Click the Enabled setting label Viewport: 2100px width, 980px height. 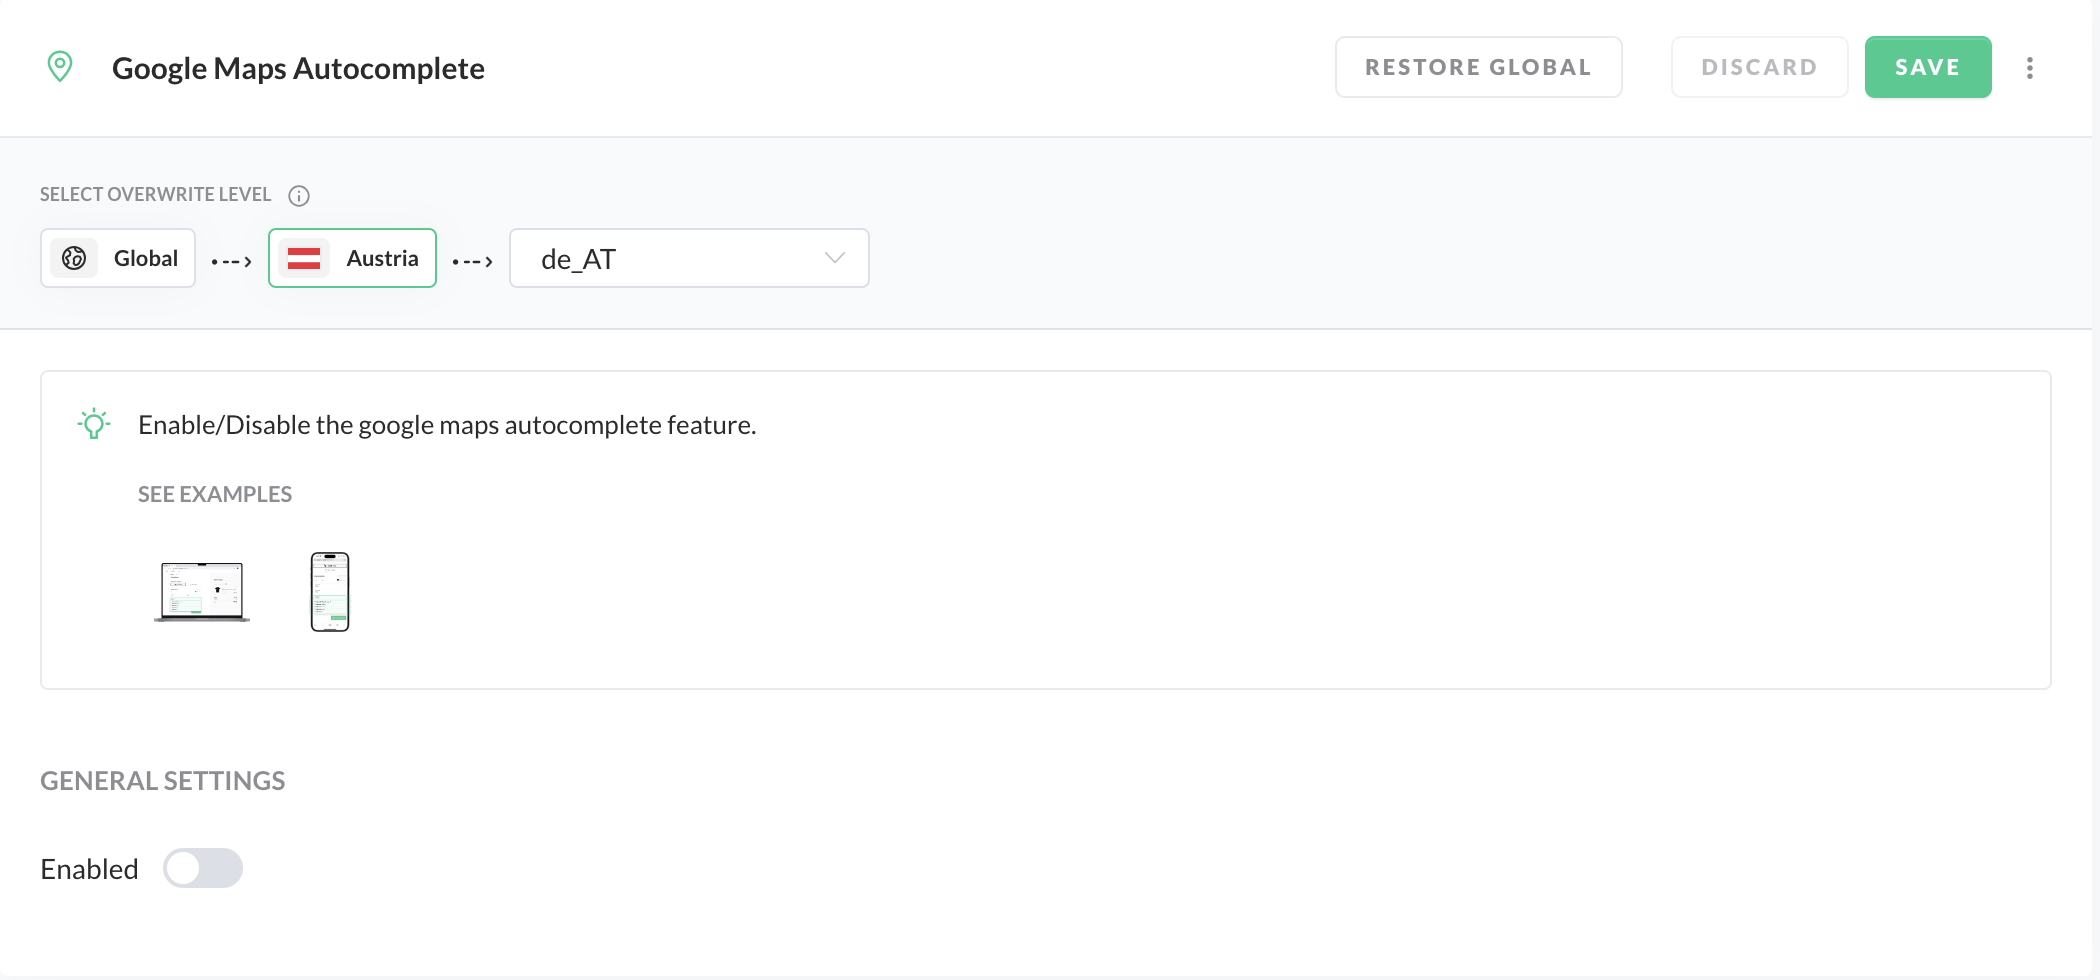coord(89,869)
